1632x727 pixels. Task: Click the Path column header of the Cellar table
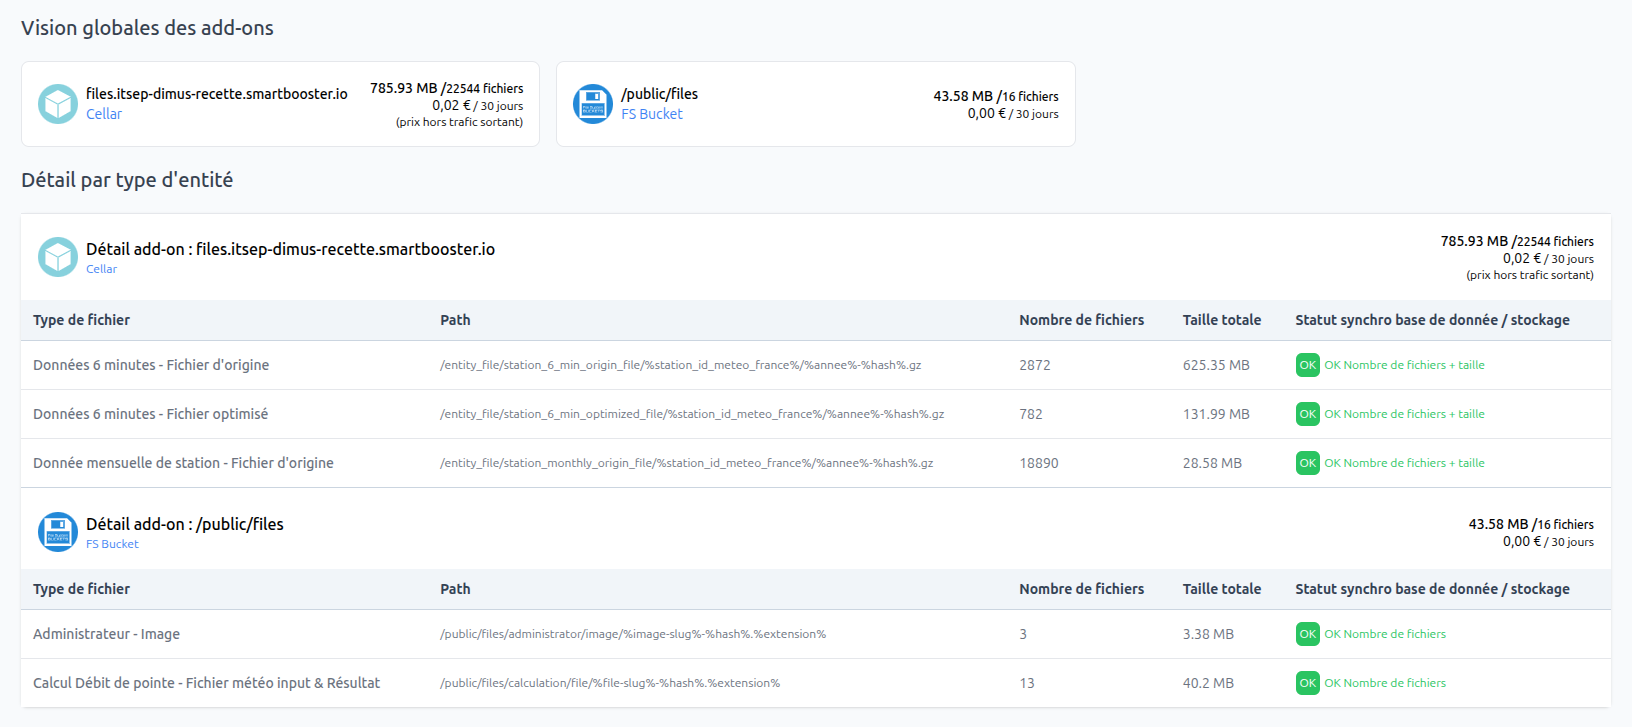click(455, 320)
